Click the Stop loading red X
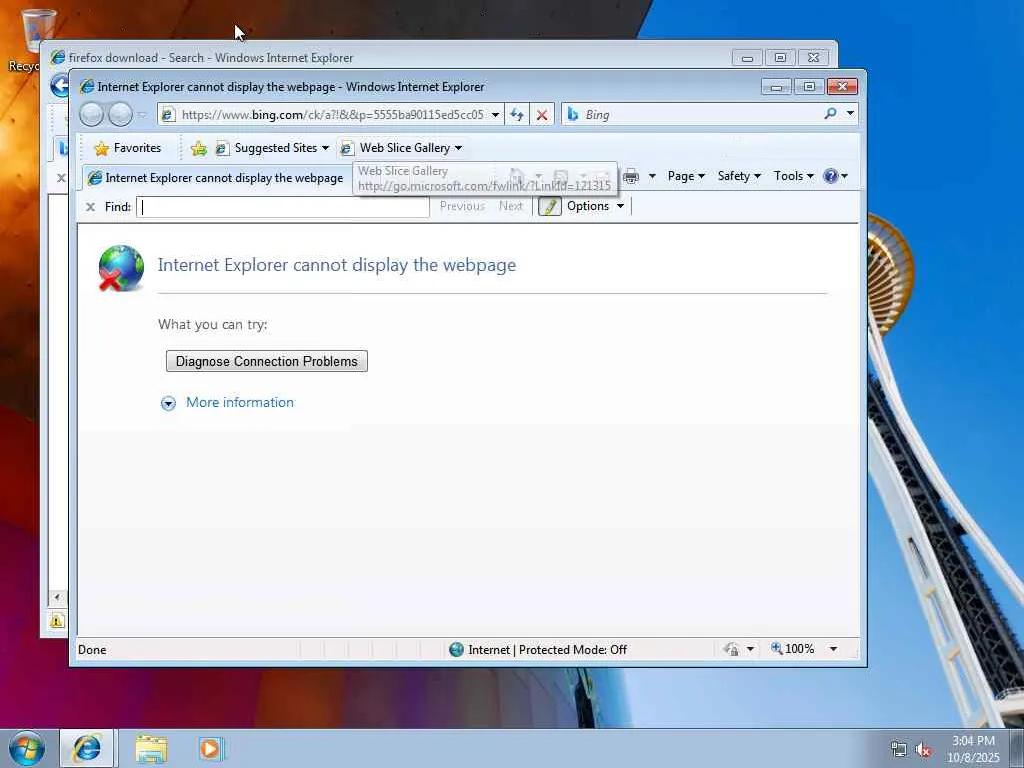 542,115
